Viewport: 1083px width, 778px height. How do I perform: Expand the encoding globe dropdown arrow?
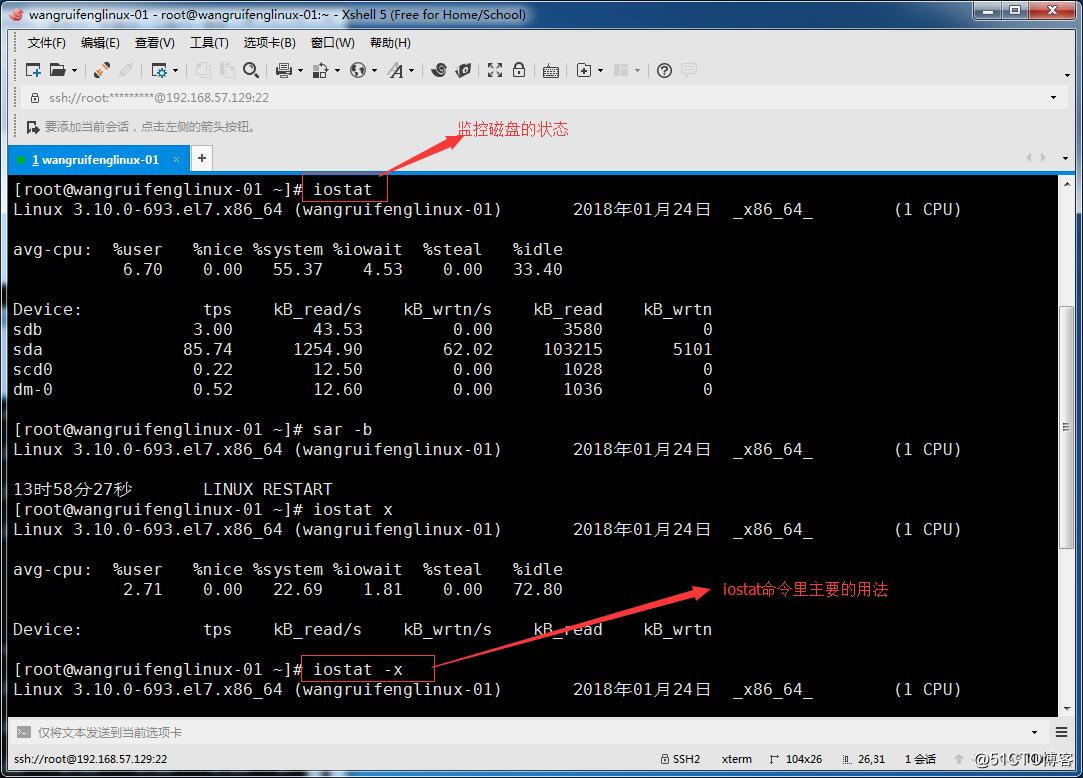click(x=374, y=70)
